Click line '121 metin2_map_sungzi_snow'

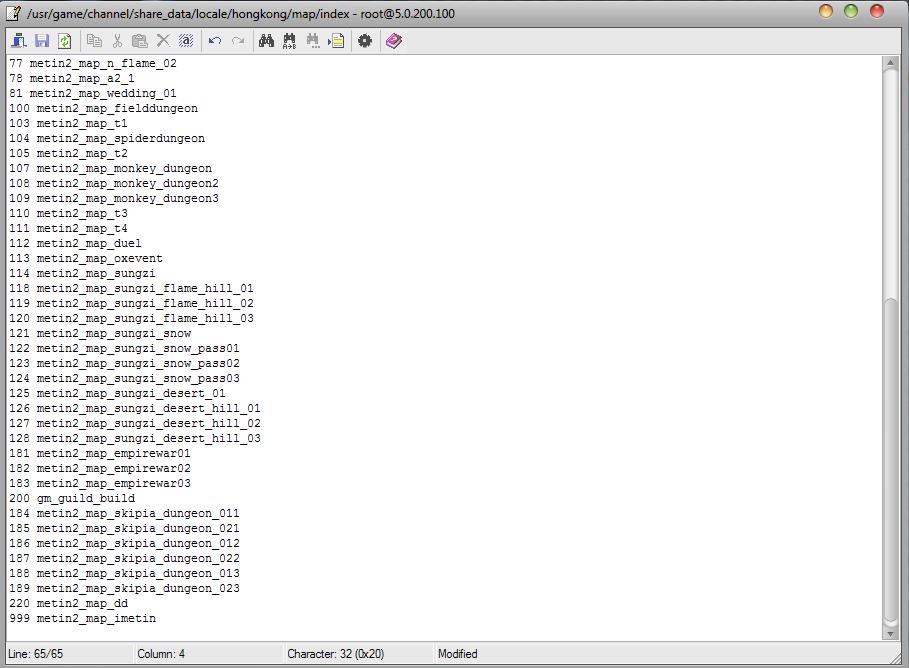100,334
